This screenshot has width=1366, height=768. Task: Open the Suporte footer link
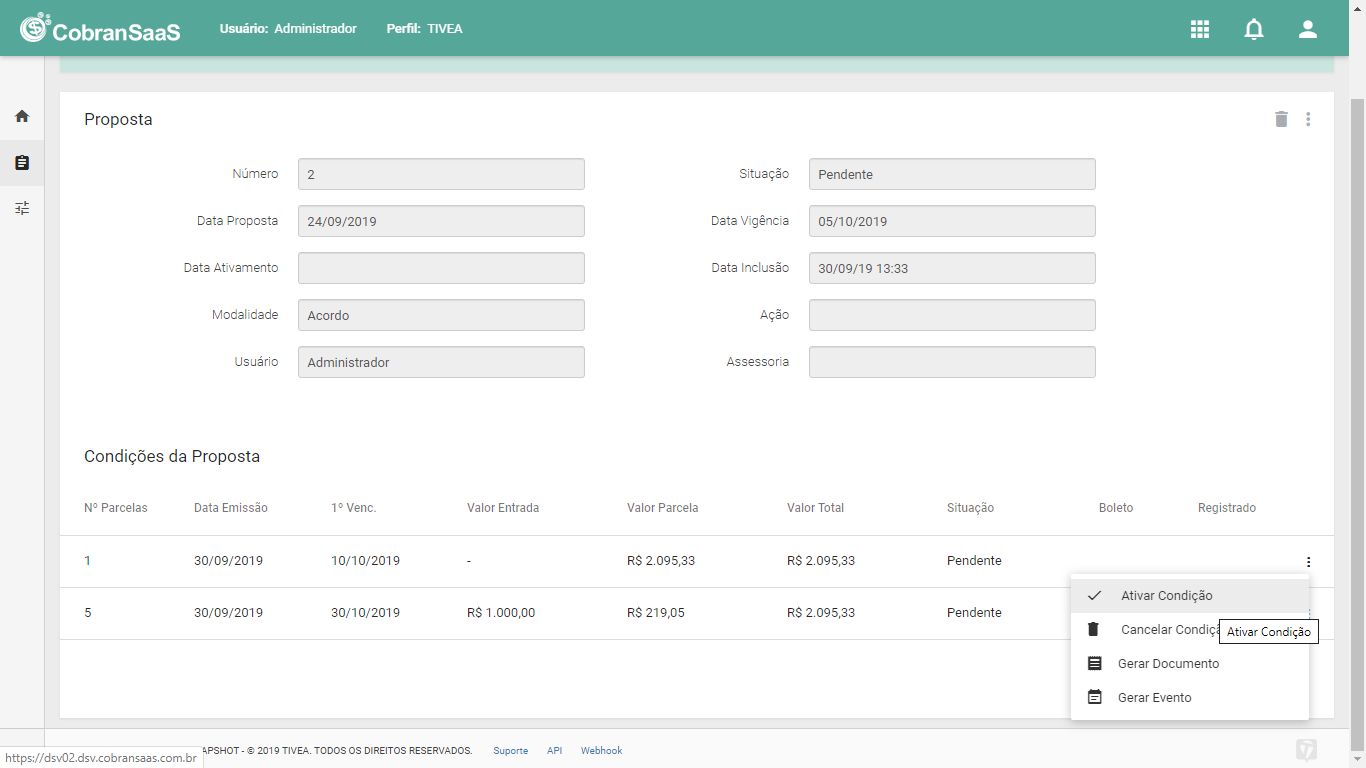click(x=510, y=750)
